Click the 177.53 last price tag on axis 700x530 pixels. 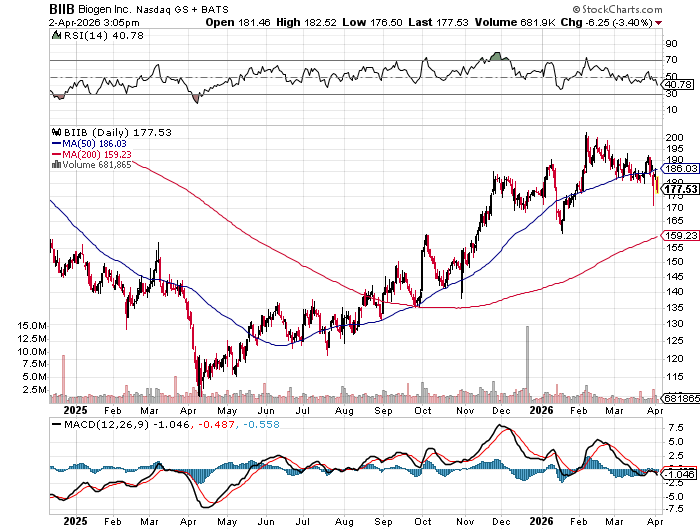point(679,189)
